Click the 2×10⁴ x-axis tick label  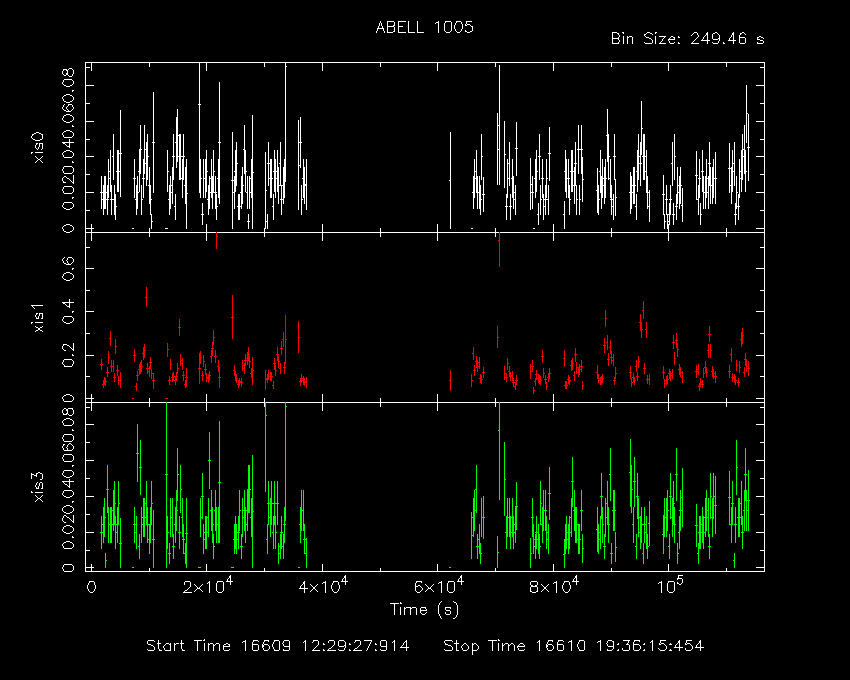tap(208, 586)
